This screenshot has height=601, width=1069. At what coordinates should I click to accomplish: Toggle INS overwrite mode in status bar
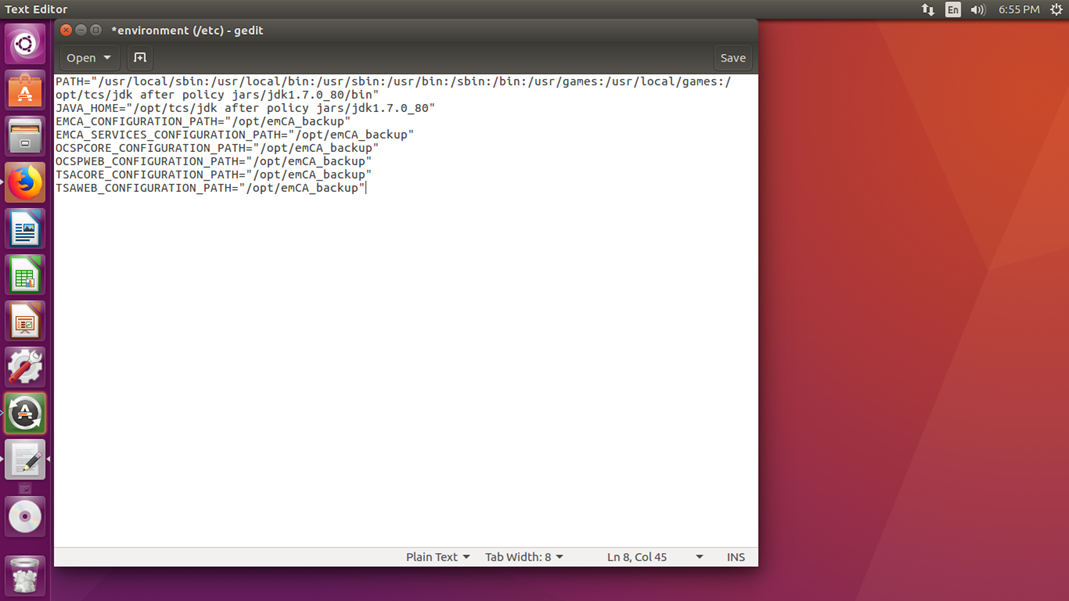pos(735,557)
